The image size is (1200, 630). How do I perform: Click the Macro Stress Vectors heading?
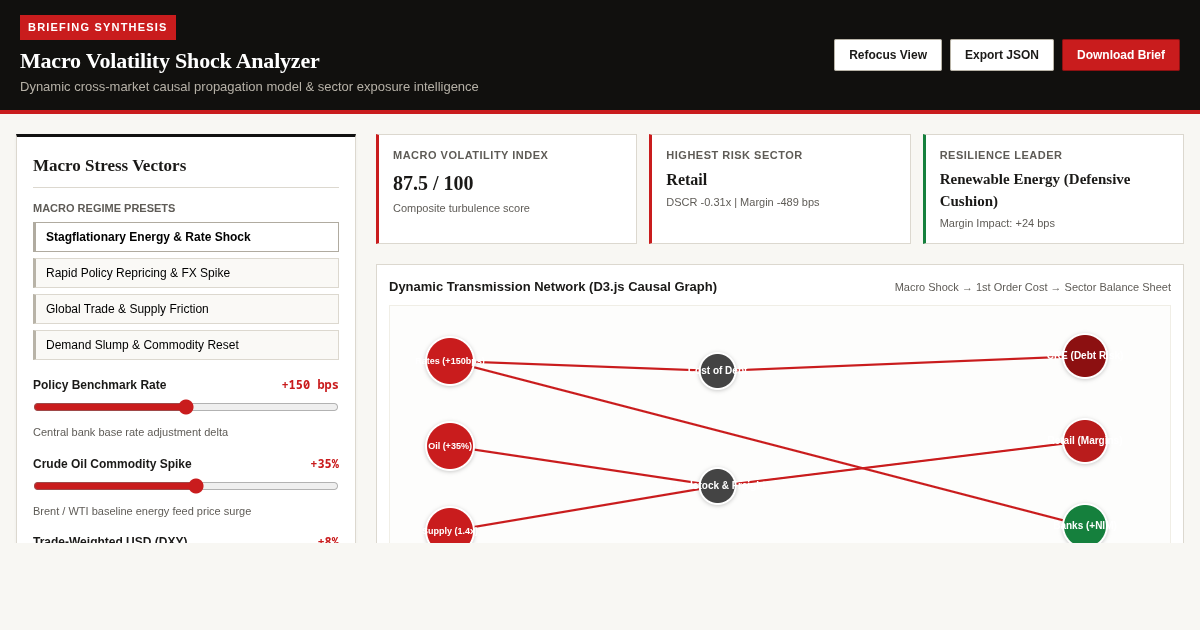[x=110, y=166]
